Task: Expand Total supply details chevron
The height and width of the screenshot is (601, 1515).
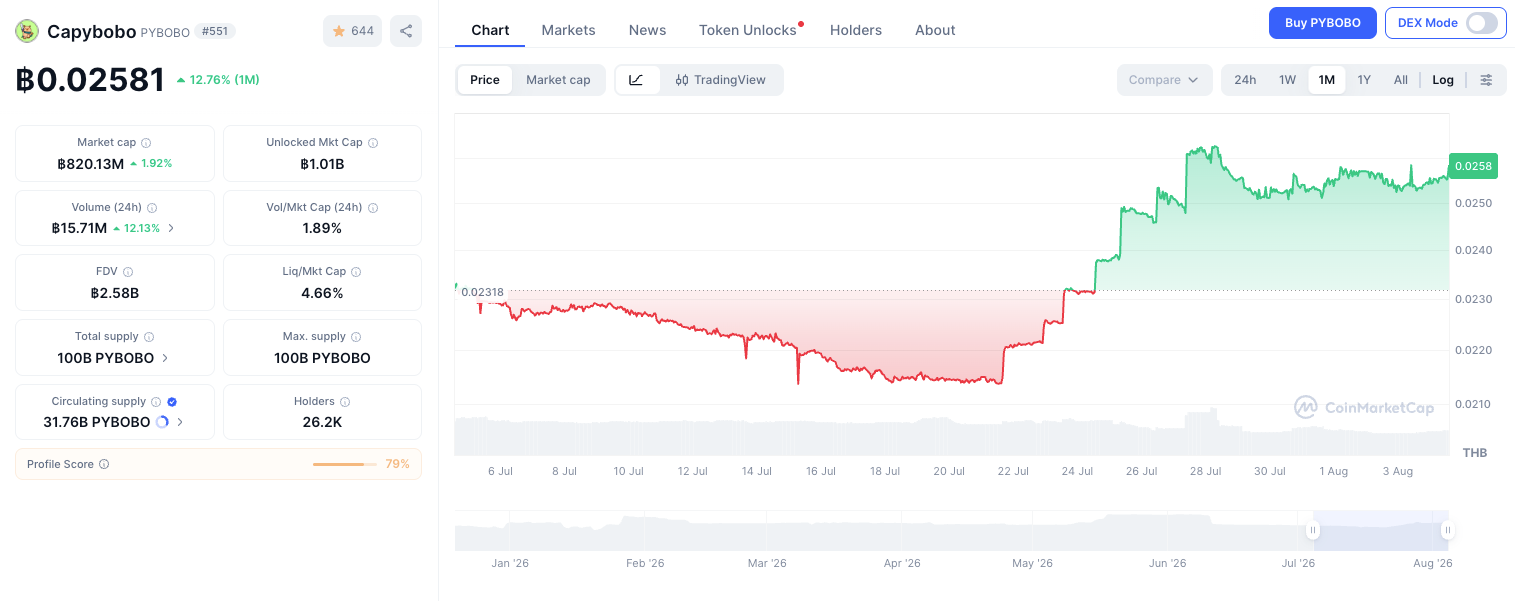Action: pyautogui.click(x=165, y=358)
